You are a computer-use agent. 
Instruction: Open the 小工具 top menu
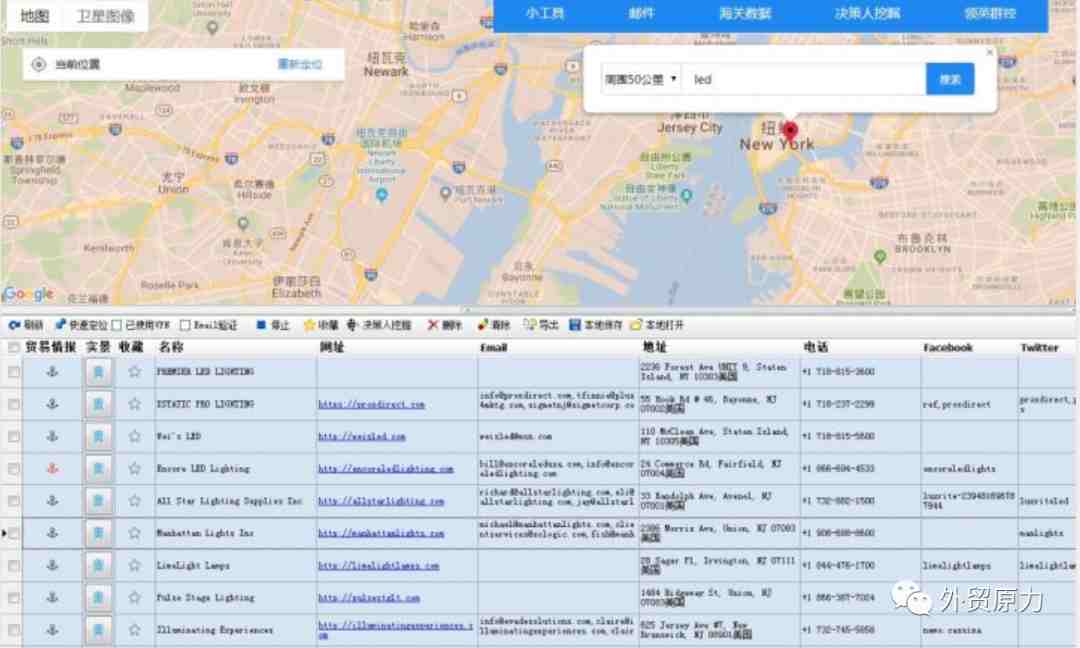pyautogui.click(x=545, y=13)
